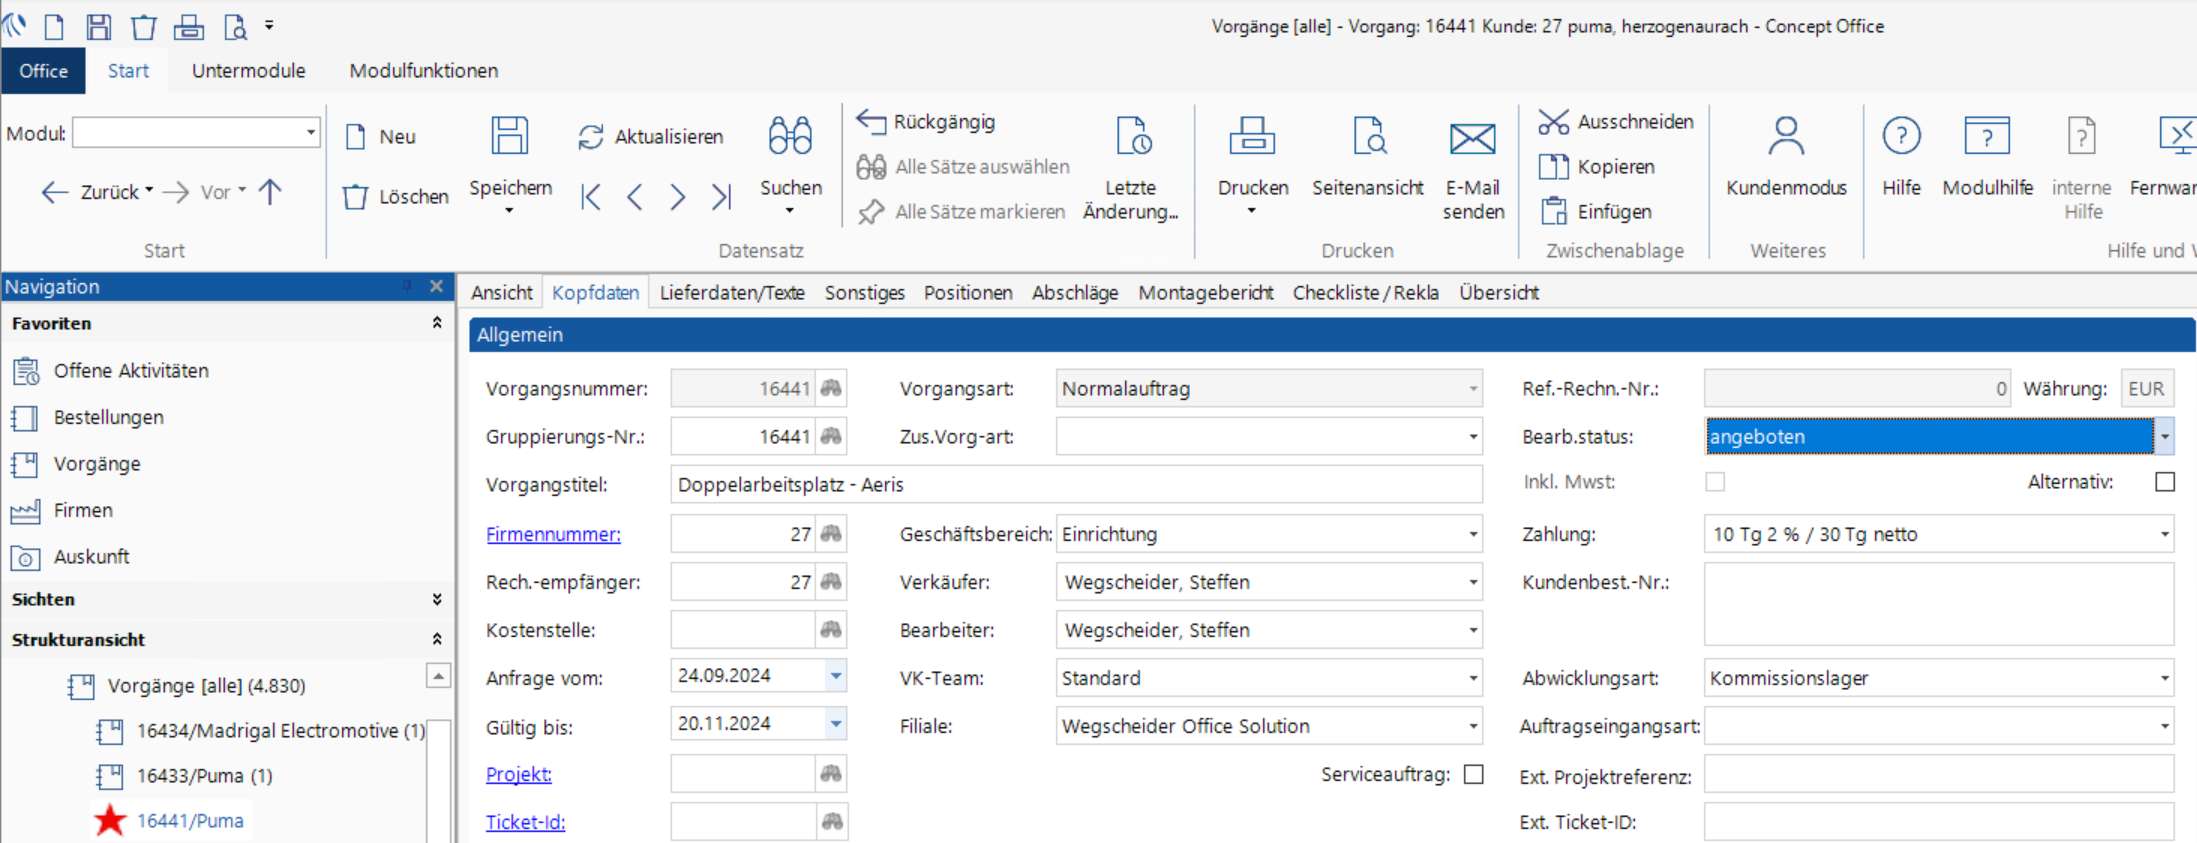This screenshot has height=843, width=2197.
Task: Open Hilfe question mark
Action: point(1901,157)
